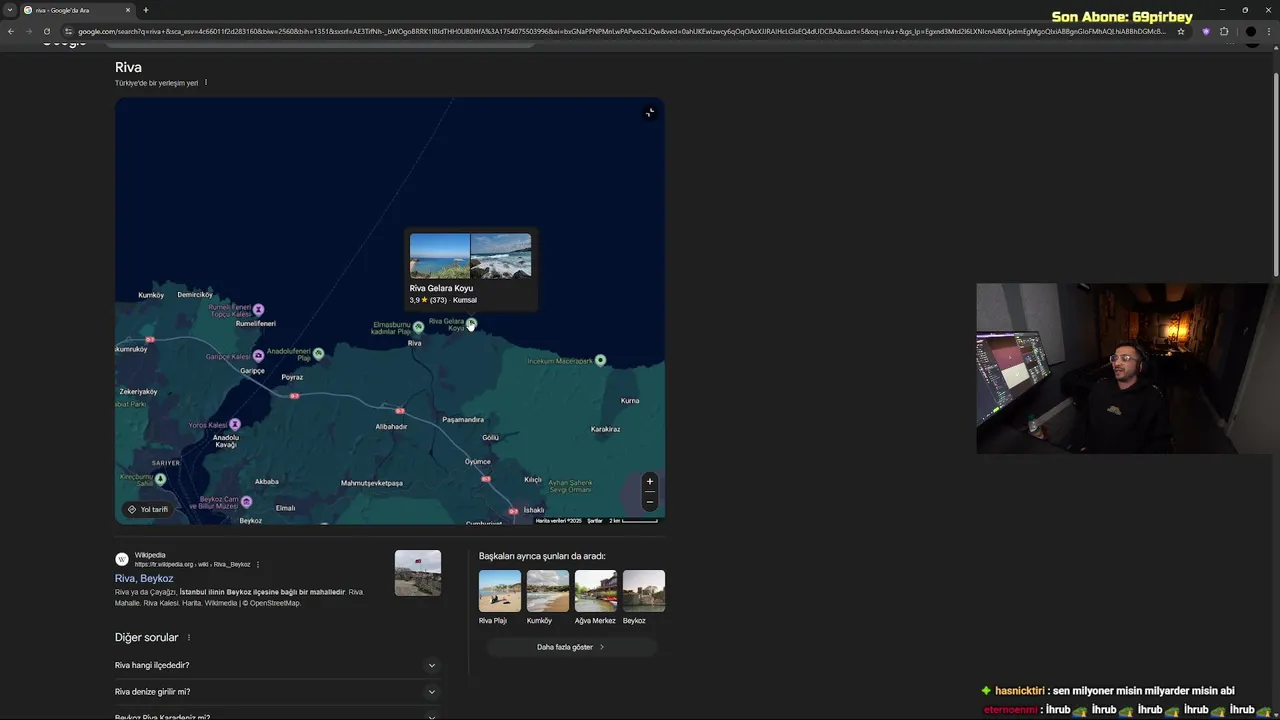Image resolution: width=1280 pixels, height=720 pixels.
Task: Expand 'Riva hangi ilçededir?' question
Action: [277, 665]
